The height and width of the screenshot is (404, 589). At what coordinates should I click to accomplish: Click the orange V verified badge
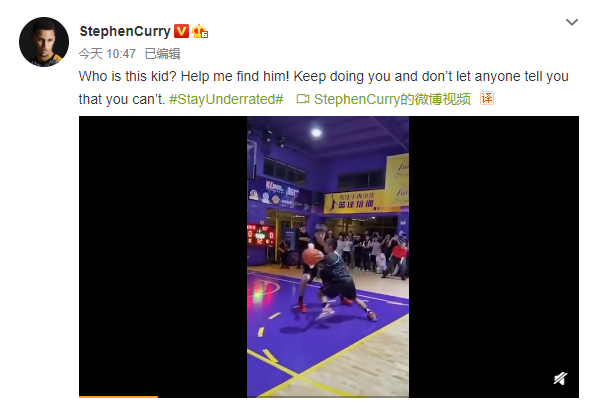coord(181,31)
